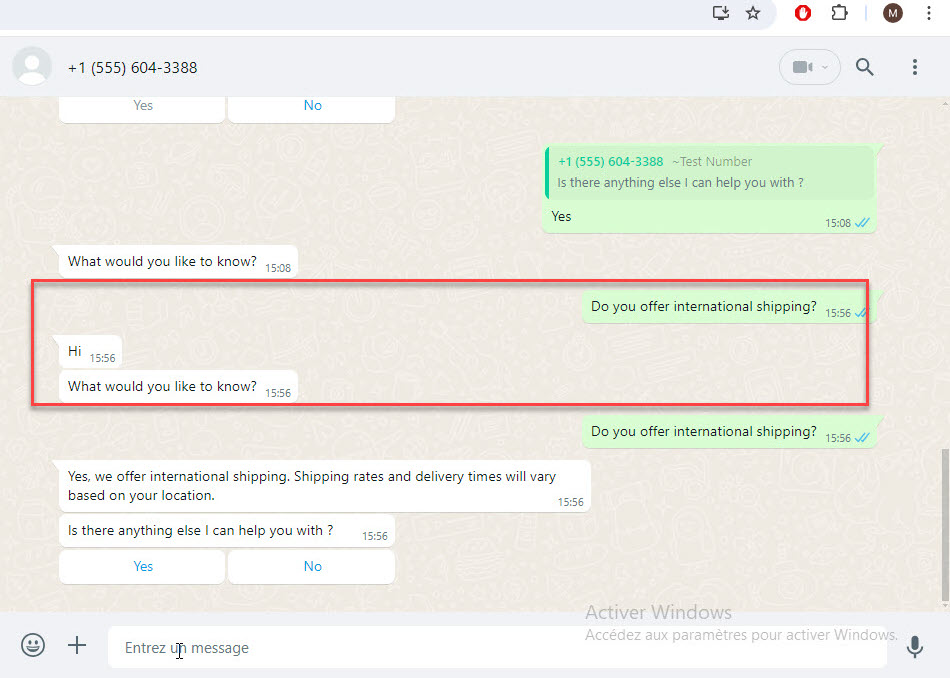Click the install app icon in address bar
This screenshot has width=950, height=678.
720,13
